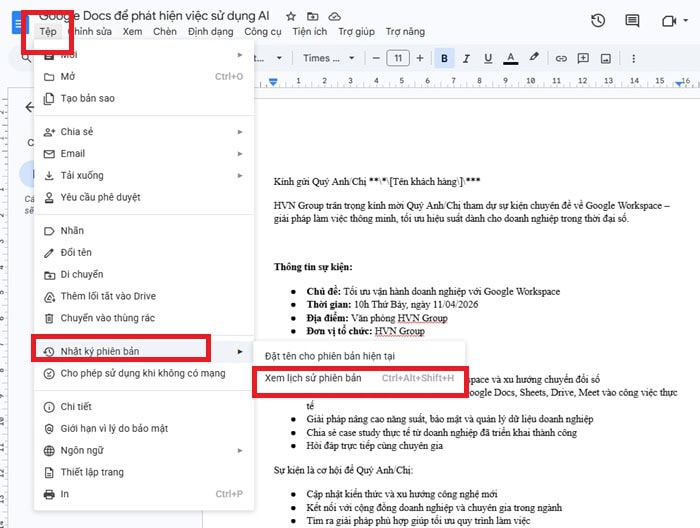Select the highlight color pen icon
Viewport: 700px width, 528px height.
(x=534, y=57)
